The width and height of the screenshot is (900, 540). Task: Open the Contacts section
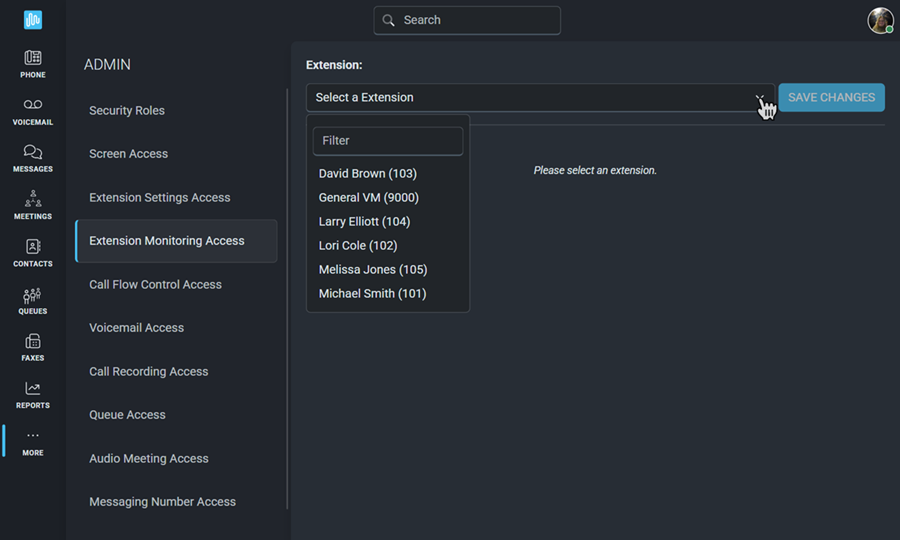(33, 253)
